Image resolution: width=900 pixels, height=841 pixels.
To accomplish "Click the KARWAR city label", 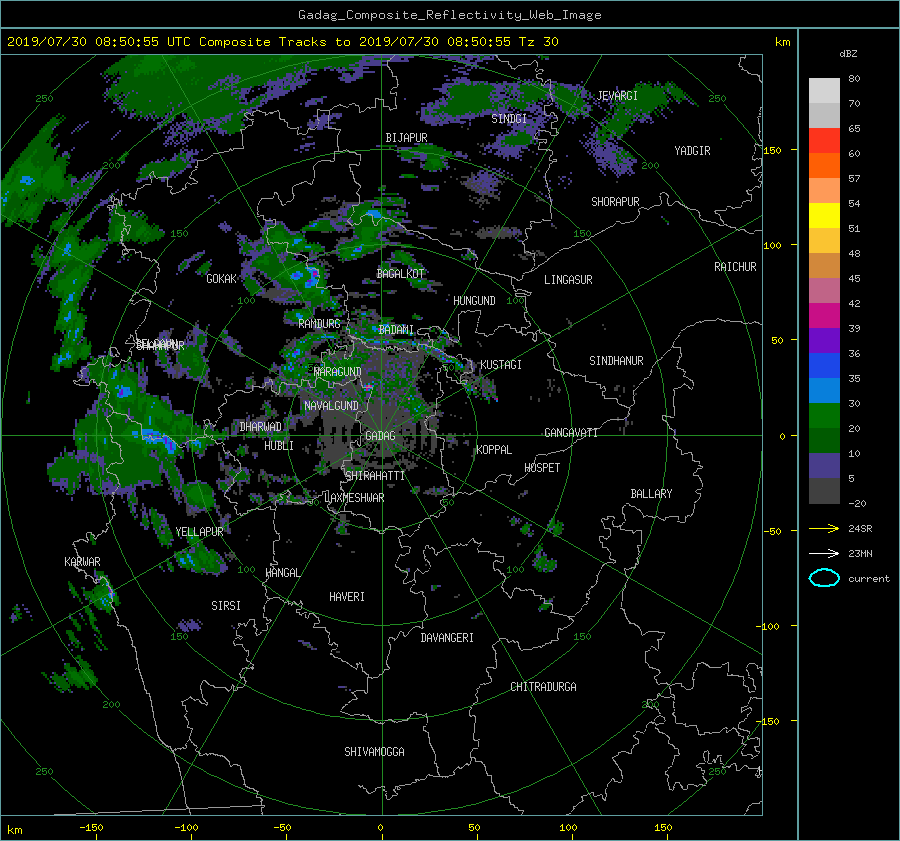I will coord(82,562).
